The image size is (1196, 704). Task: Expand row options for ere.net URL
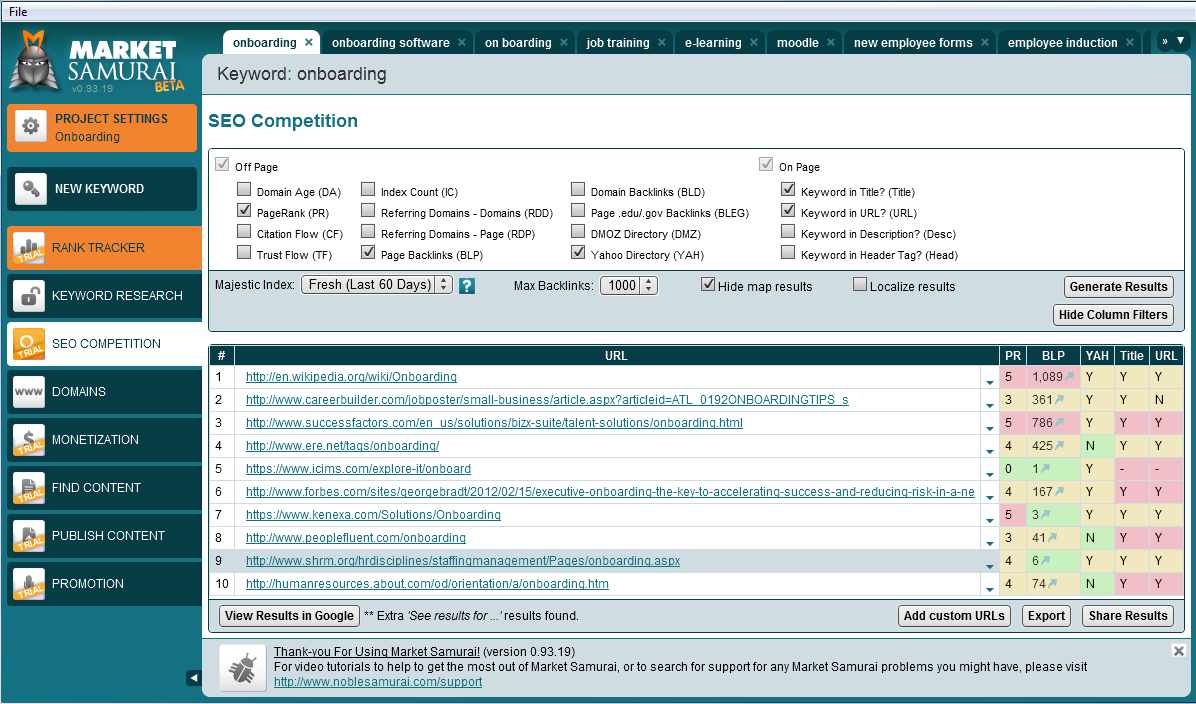(990, 452)
